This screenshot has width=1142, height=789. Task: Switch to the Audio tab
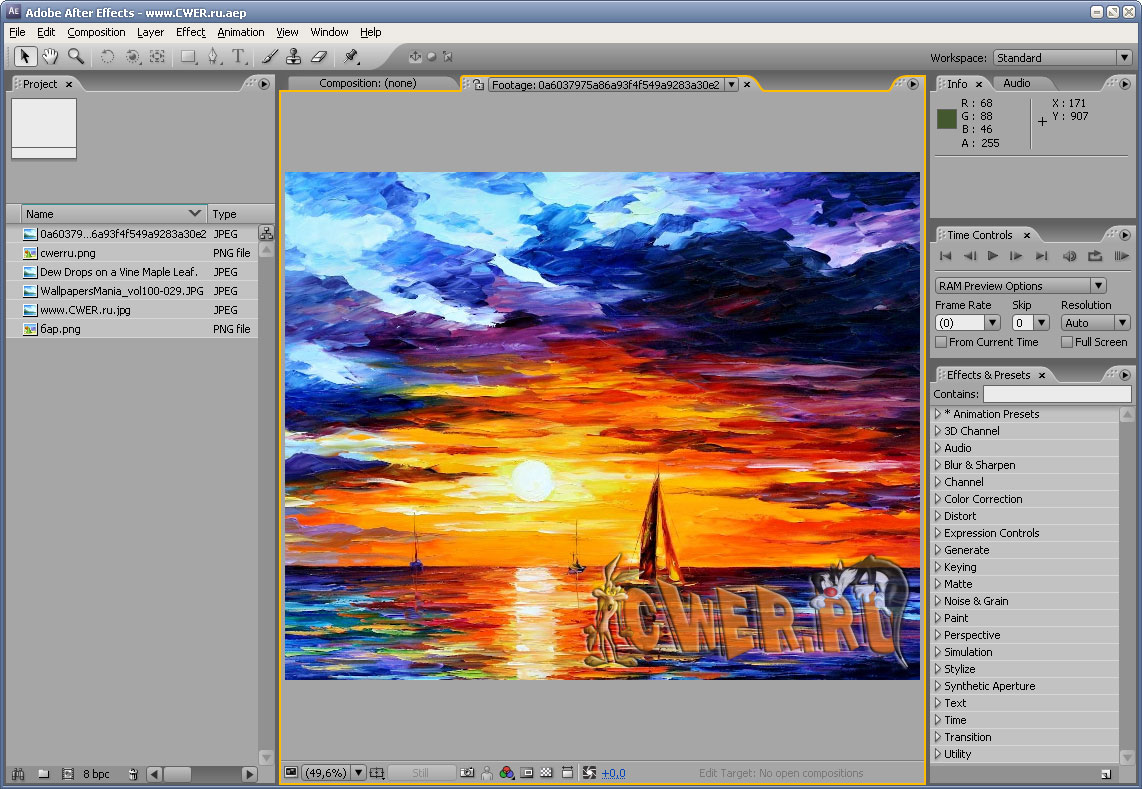pyautogui.click(x=1016, y=83)
